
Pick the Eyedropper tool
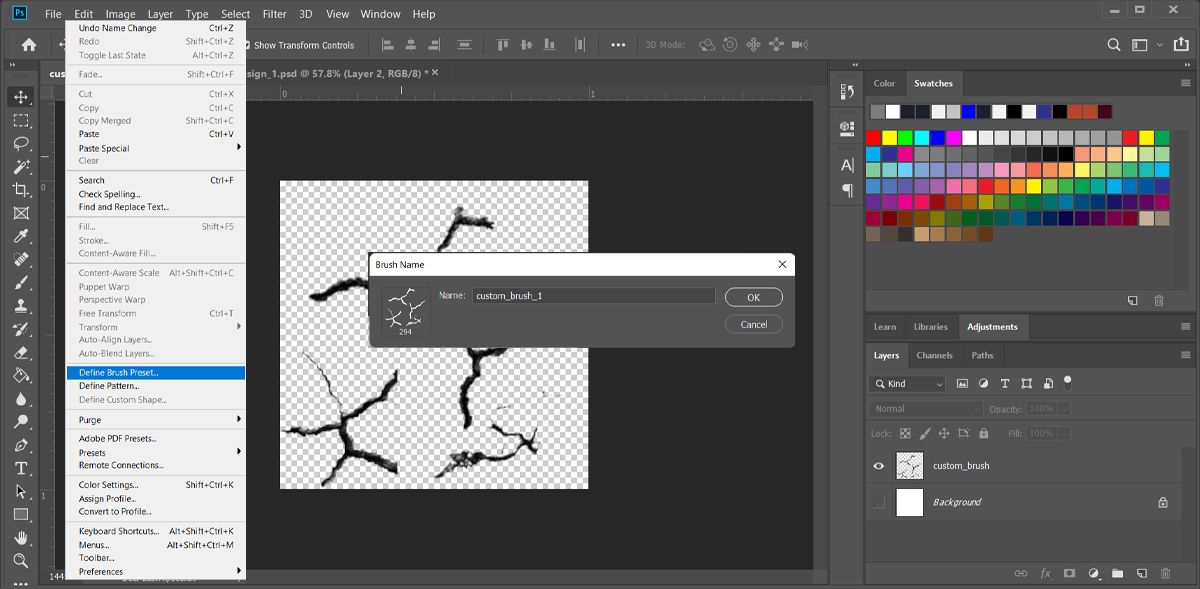coord(21,236)
